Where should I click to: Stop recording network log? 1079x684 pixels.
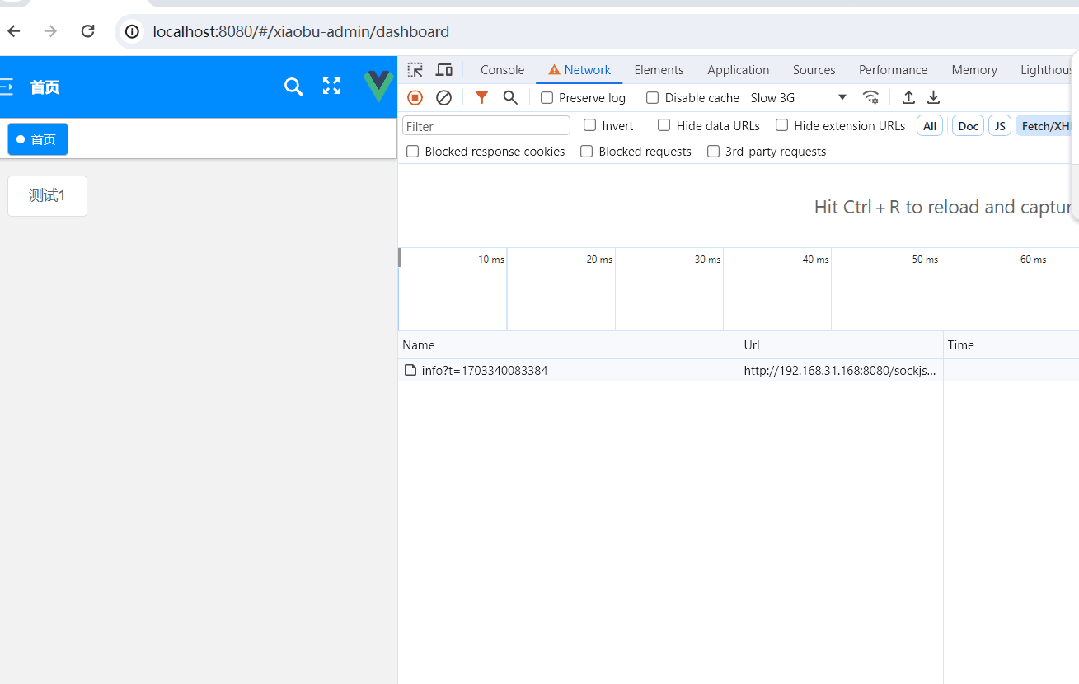[x=415, y=97]
